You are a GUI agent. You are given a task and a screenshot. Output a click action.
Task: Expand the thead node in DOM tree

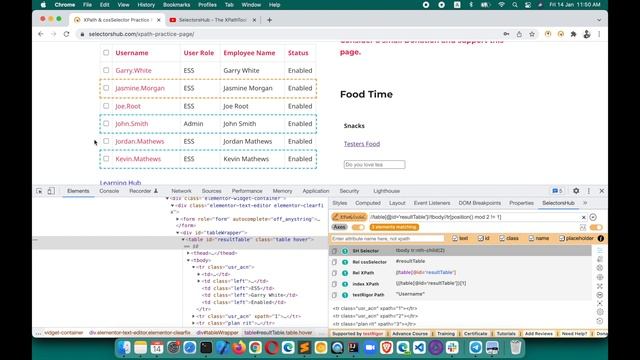click(188, 253)
